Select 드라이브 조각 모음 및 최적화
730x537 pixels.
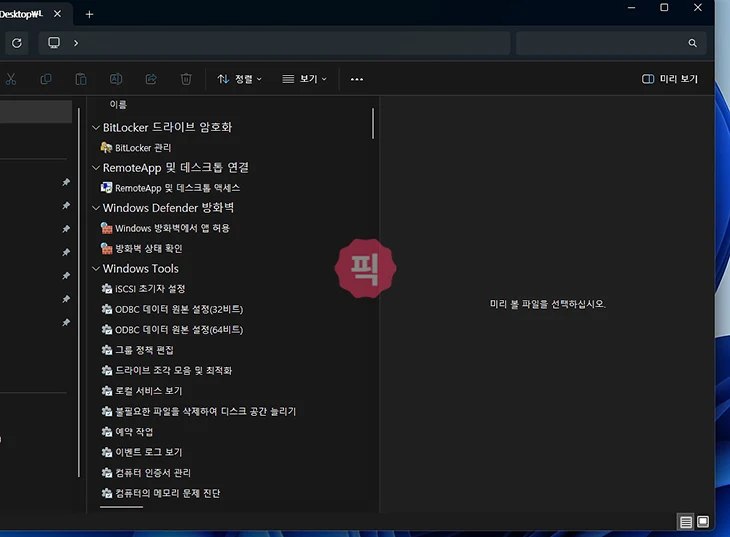click(x=173, y=371)
